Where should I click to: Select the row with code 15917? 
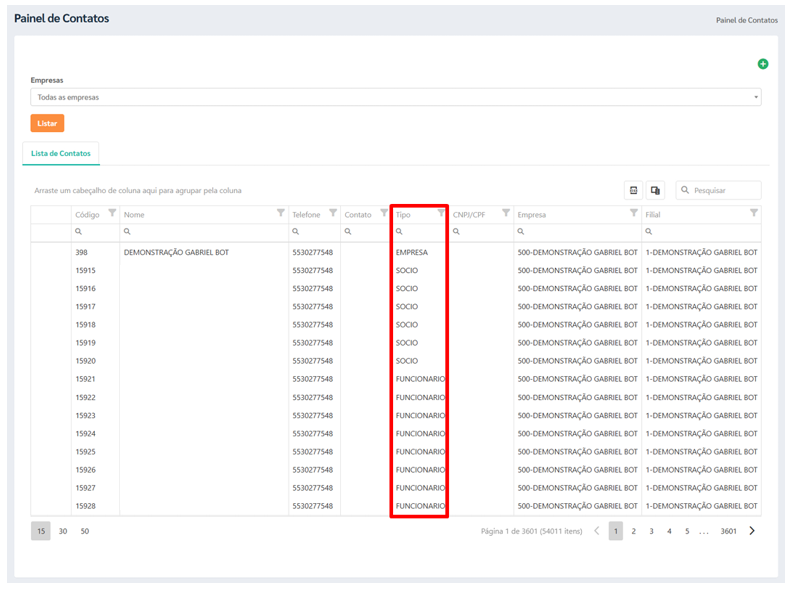pyautogui.click(x=396, y=307)
